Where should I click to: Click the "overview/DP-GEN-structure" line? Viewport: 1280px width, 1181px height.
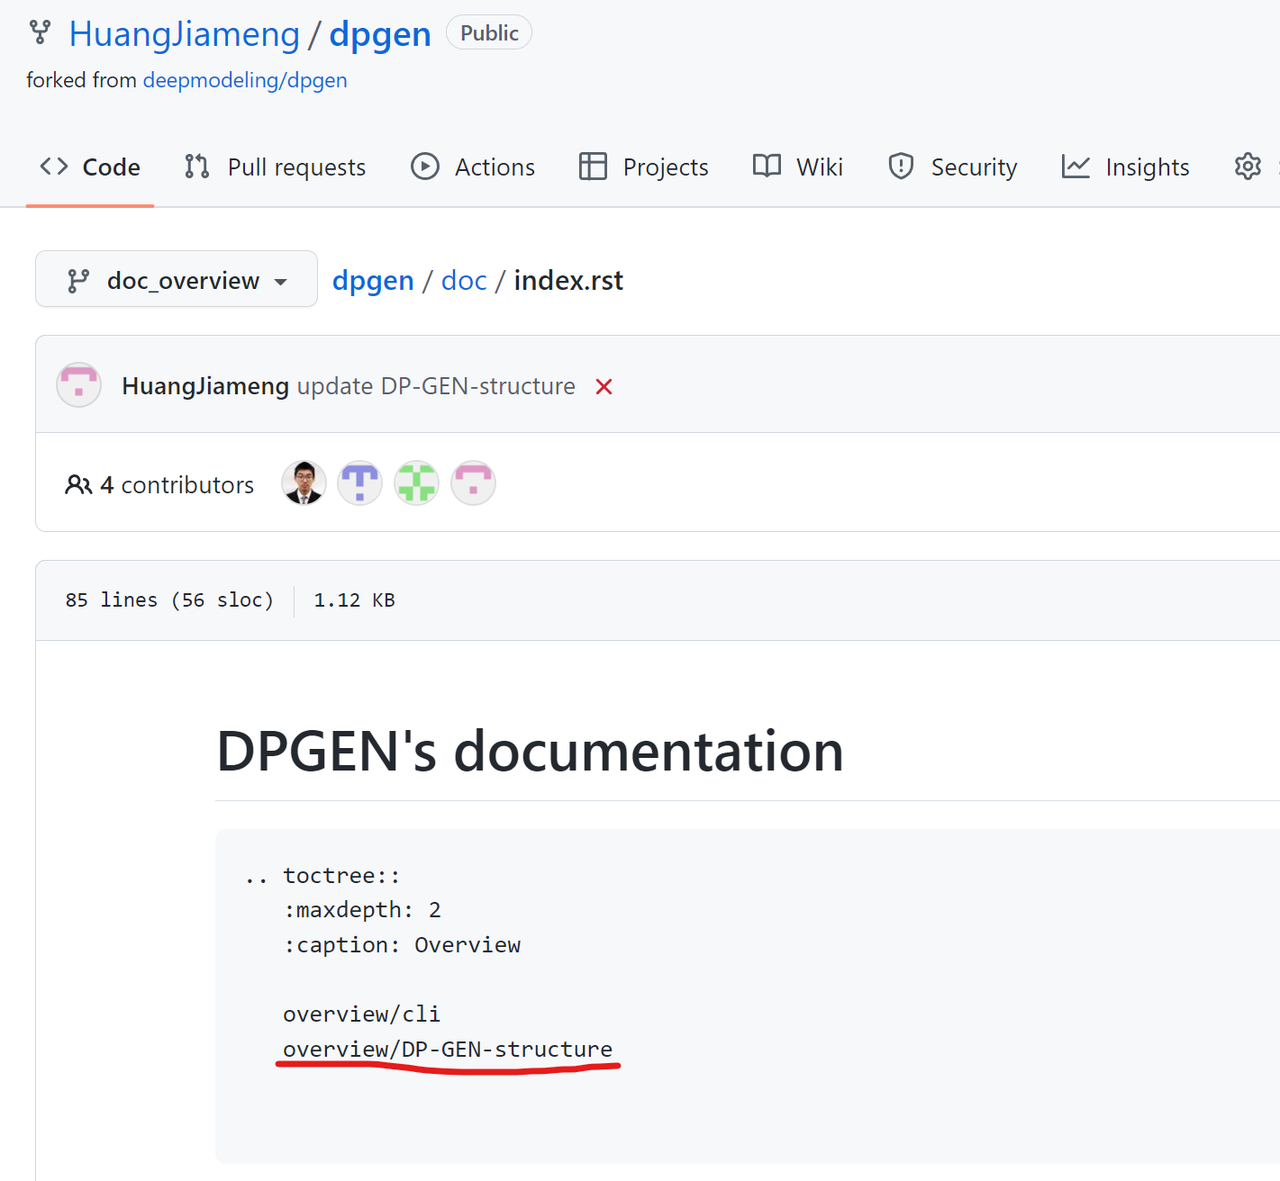(448, 1049)
